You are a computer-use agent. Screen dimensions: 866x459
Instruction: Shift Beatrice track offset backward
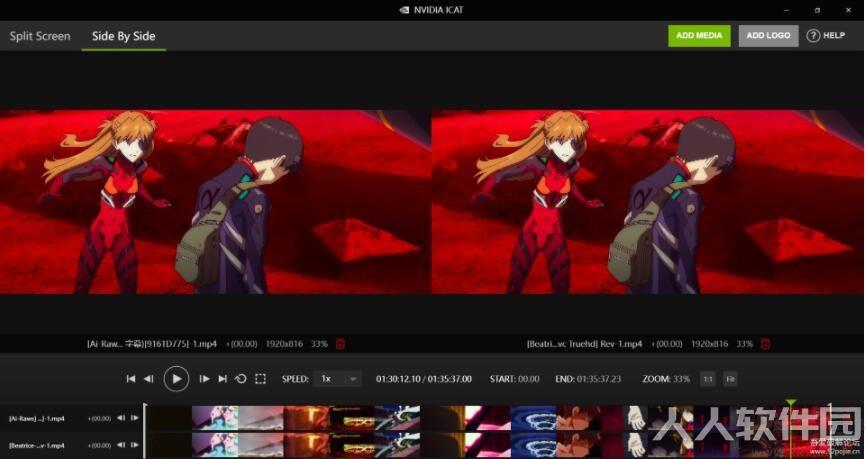[x=121, y=445]
